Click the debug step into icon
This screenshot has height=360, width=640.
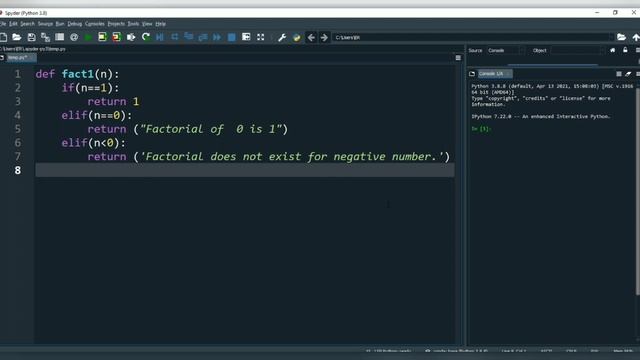coord(189,37)
